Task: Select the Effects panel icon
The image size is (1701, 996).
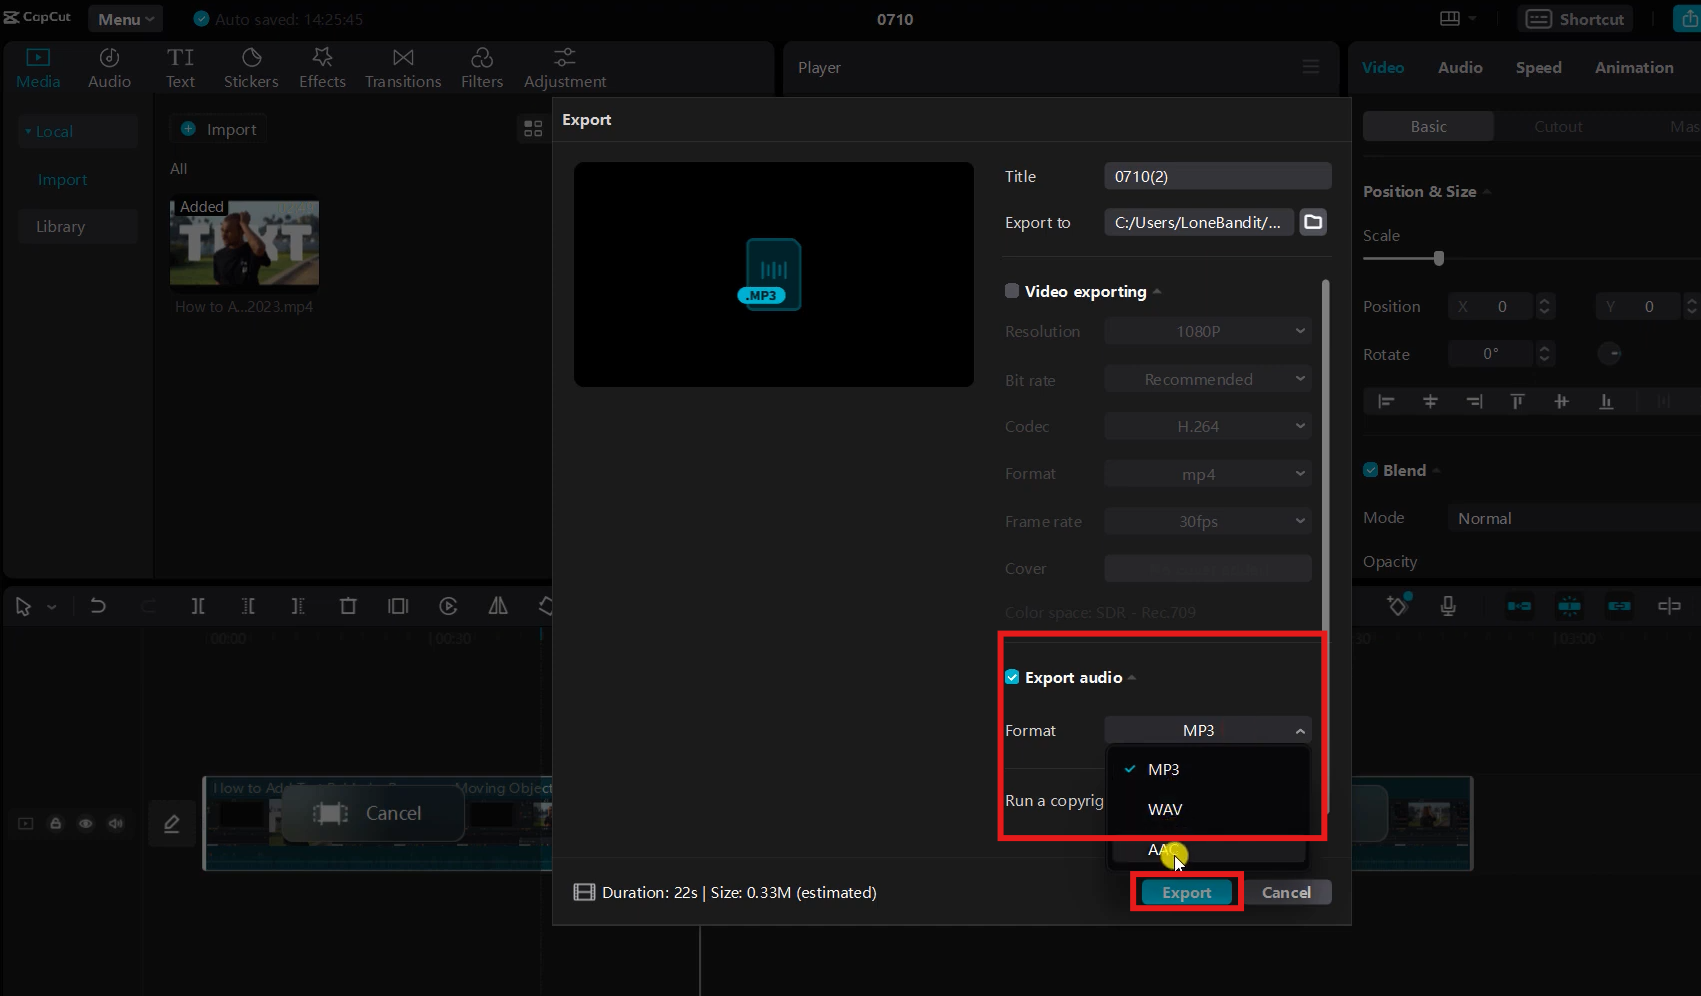Action: (321, 66)
